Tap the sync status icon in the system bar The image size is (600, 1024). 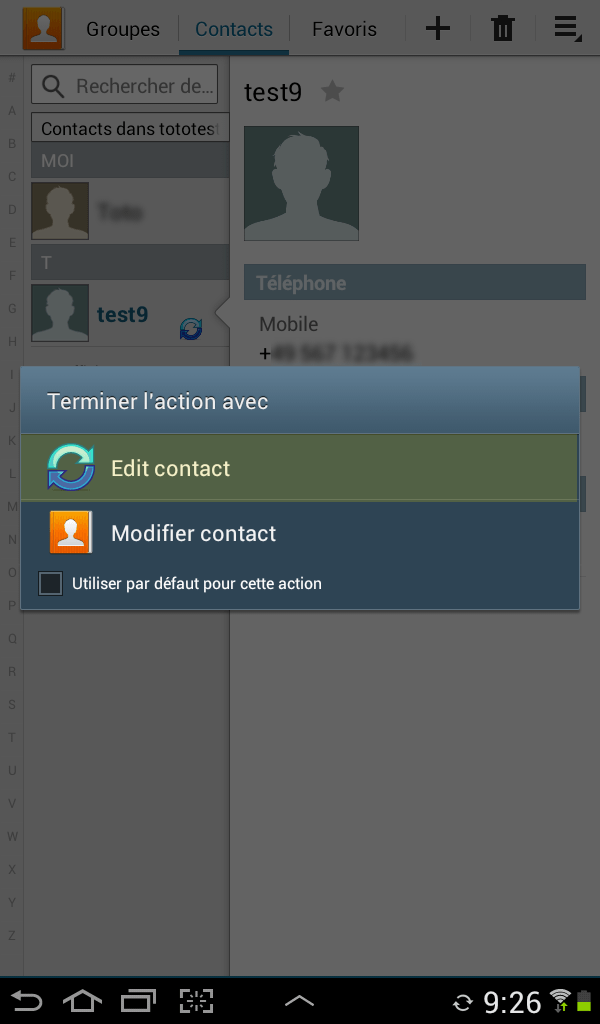tap(462, 1002)
